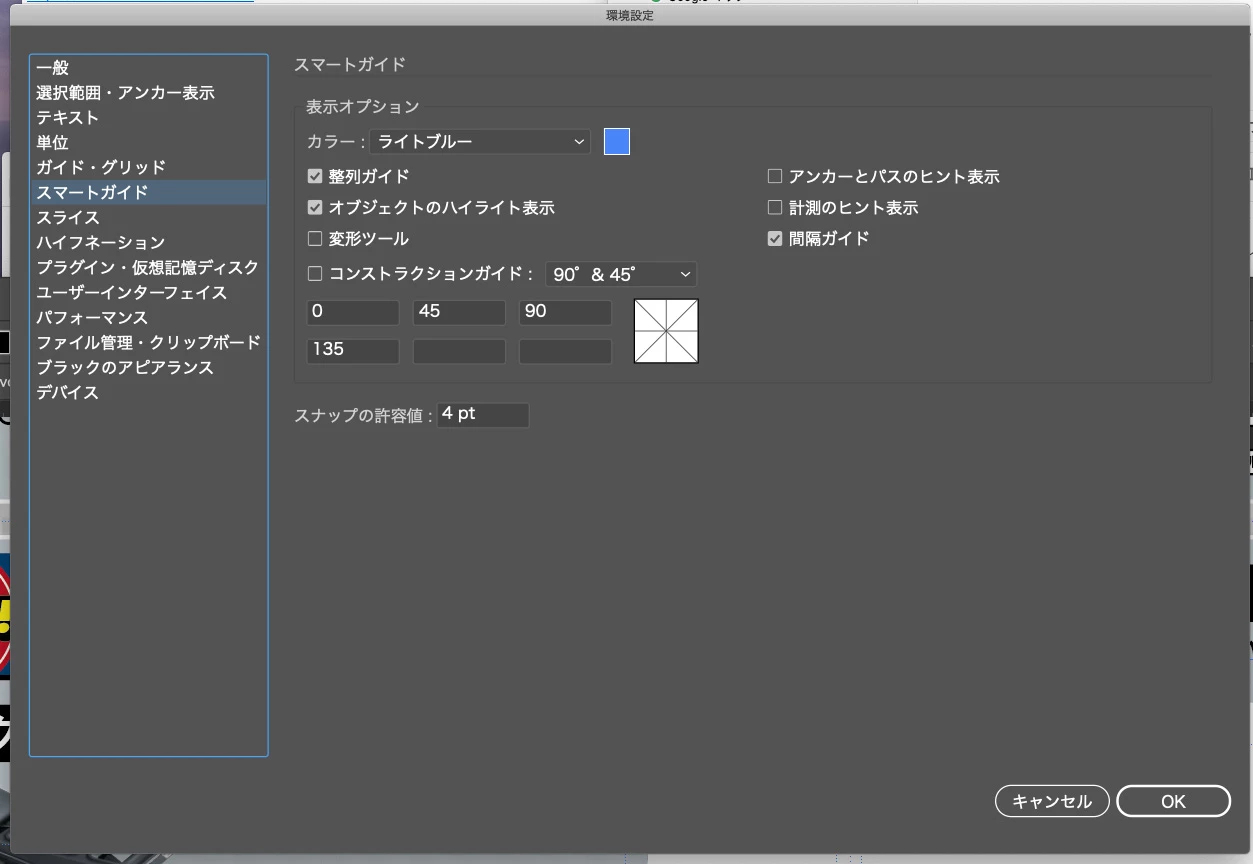Uncheck the 整列ガイド checkbox
This screenshot has width=1253, height=864.
click(315, 177)
